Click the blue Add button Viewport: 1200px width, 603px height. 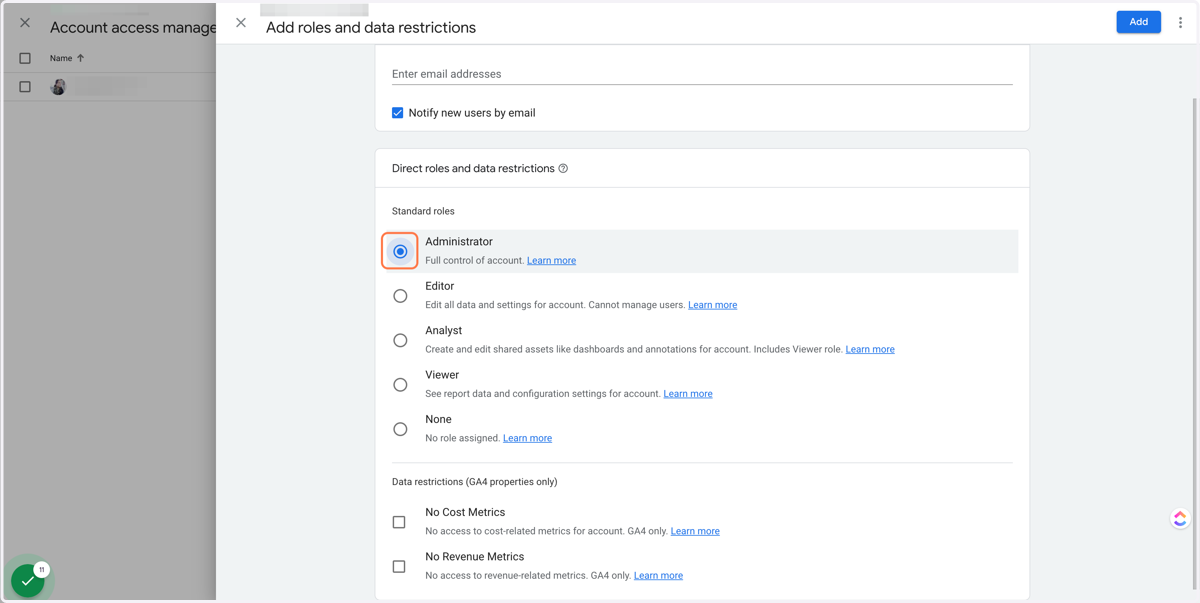(1138, 22)
